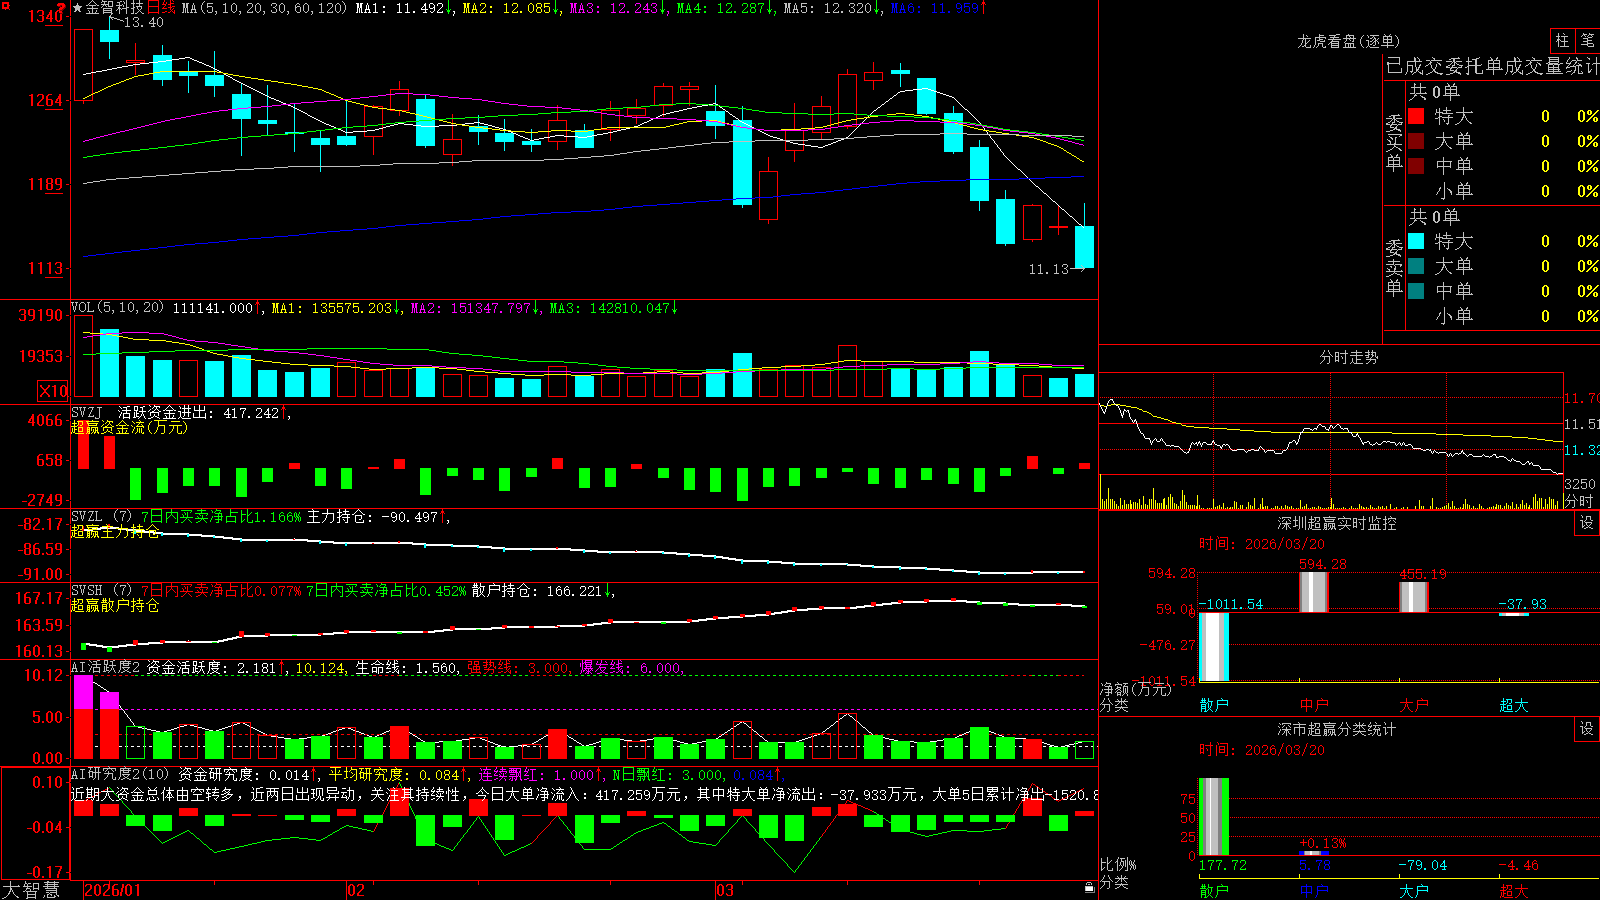
Task: Click the star icon before 金智科技
Action: point(77,8)
